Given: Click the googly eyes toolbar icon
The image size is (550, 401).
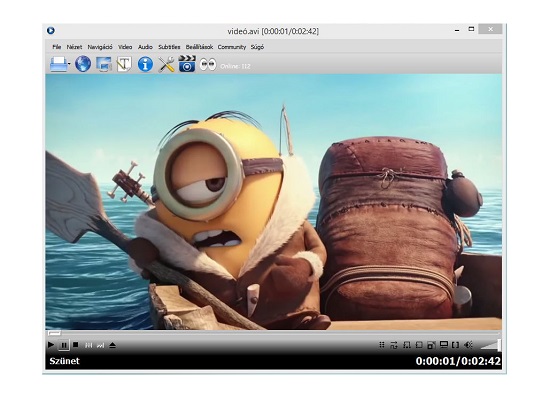Looking at the screenshot, I should pyautogui.click(x=208, y=64).
